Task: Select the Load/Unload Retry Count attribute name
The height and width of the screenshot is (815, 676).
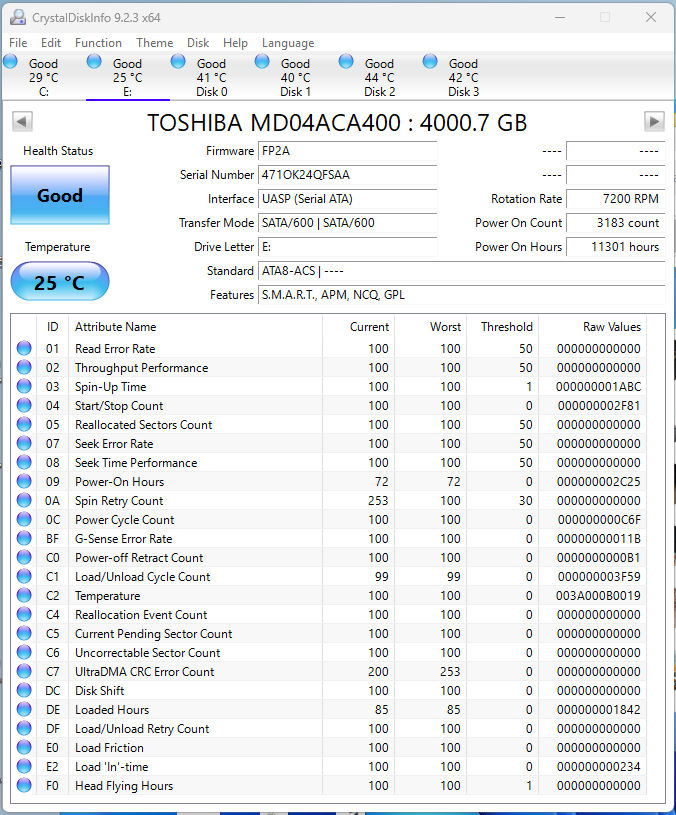Action: pyautogui.click(x=142, y=729)
